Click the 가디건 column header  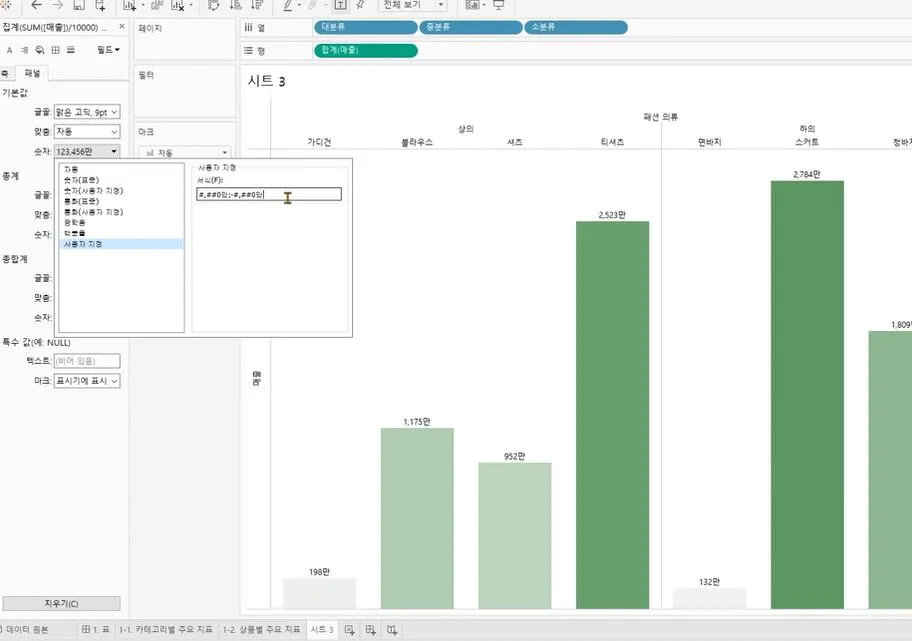click(319, 142)
